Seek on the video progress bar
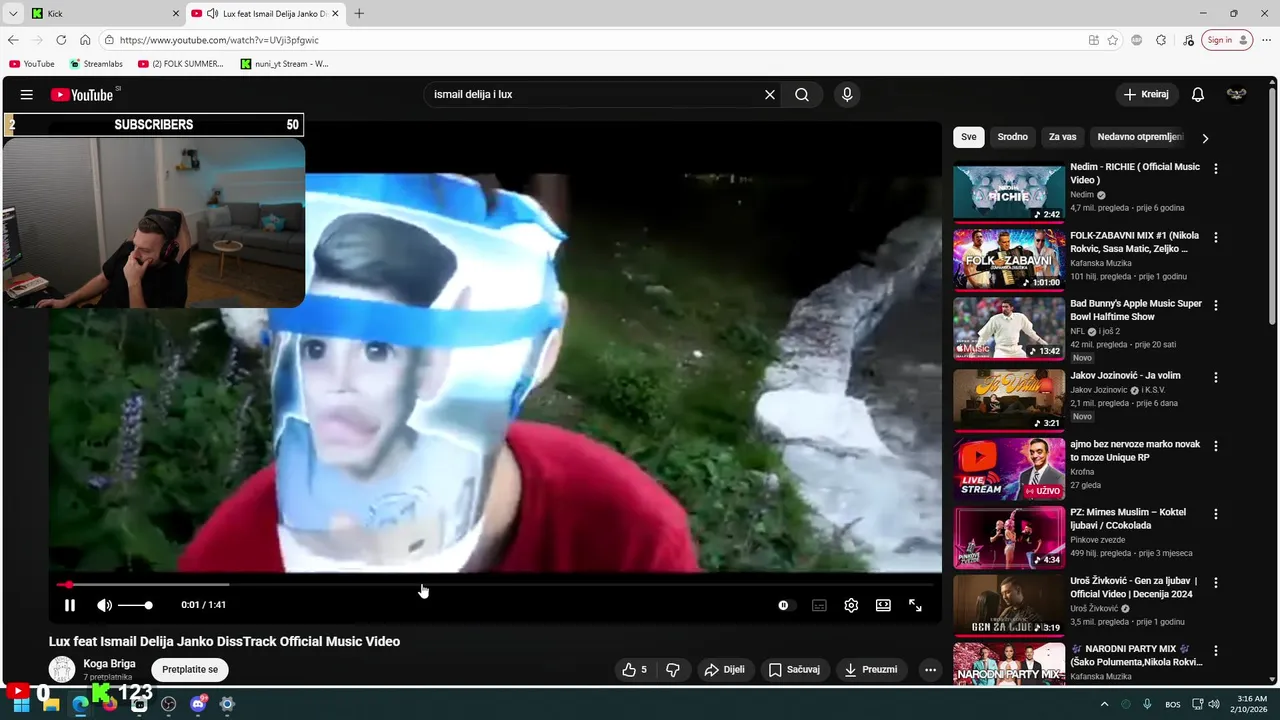This screenshot has height=720, width=1280. click(x=495, y=584)
